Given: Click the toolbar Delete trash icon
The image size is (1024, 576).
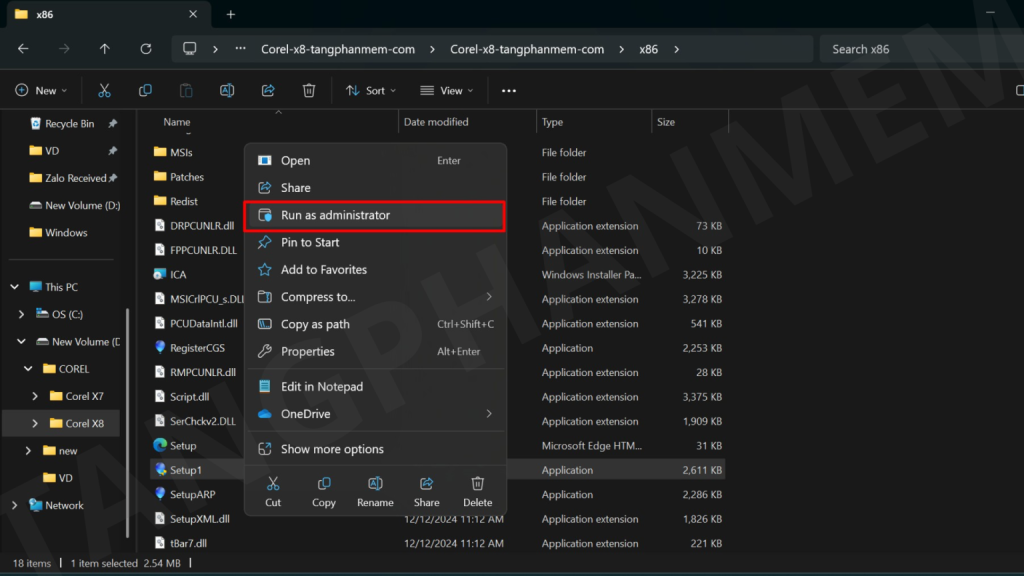Looking at the screenshot, I should tap(309, 91).
